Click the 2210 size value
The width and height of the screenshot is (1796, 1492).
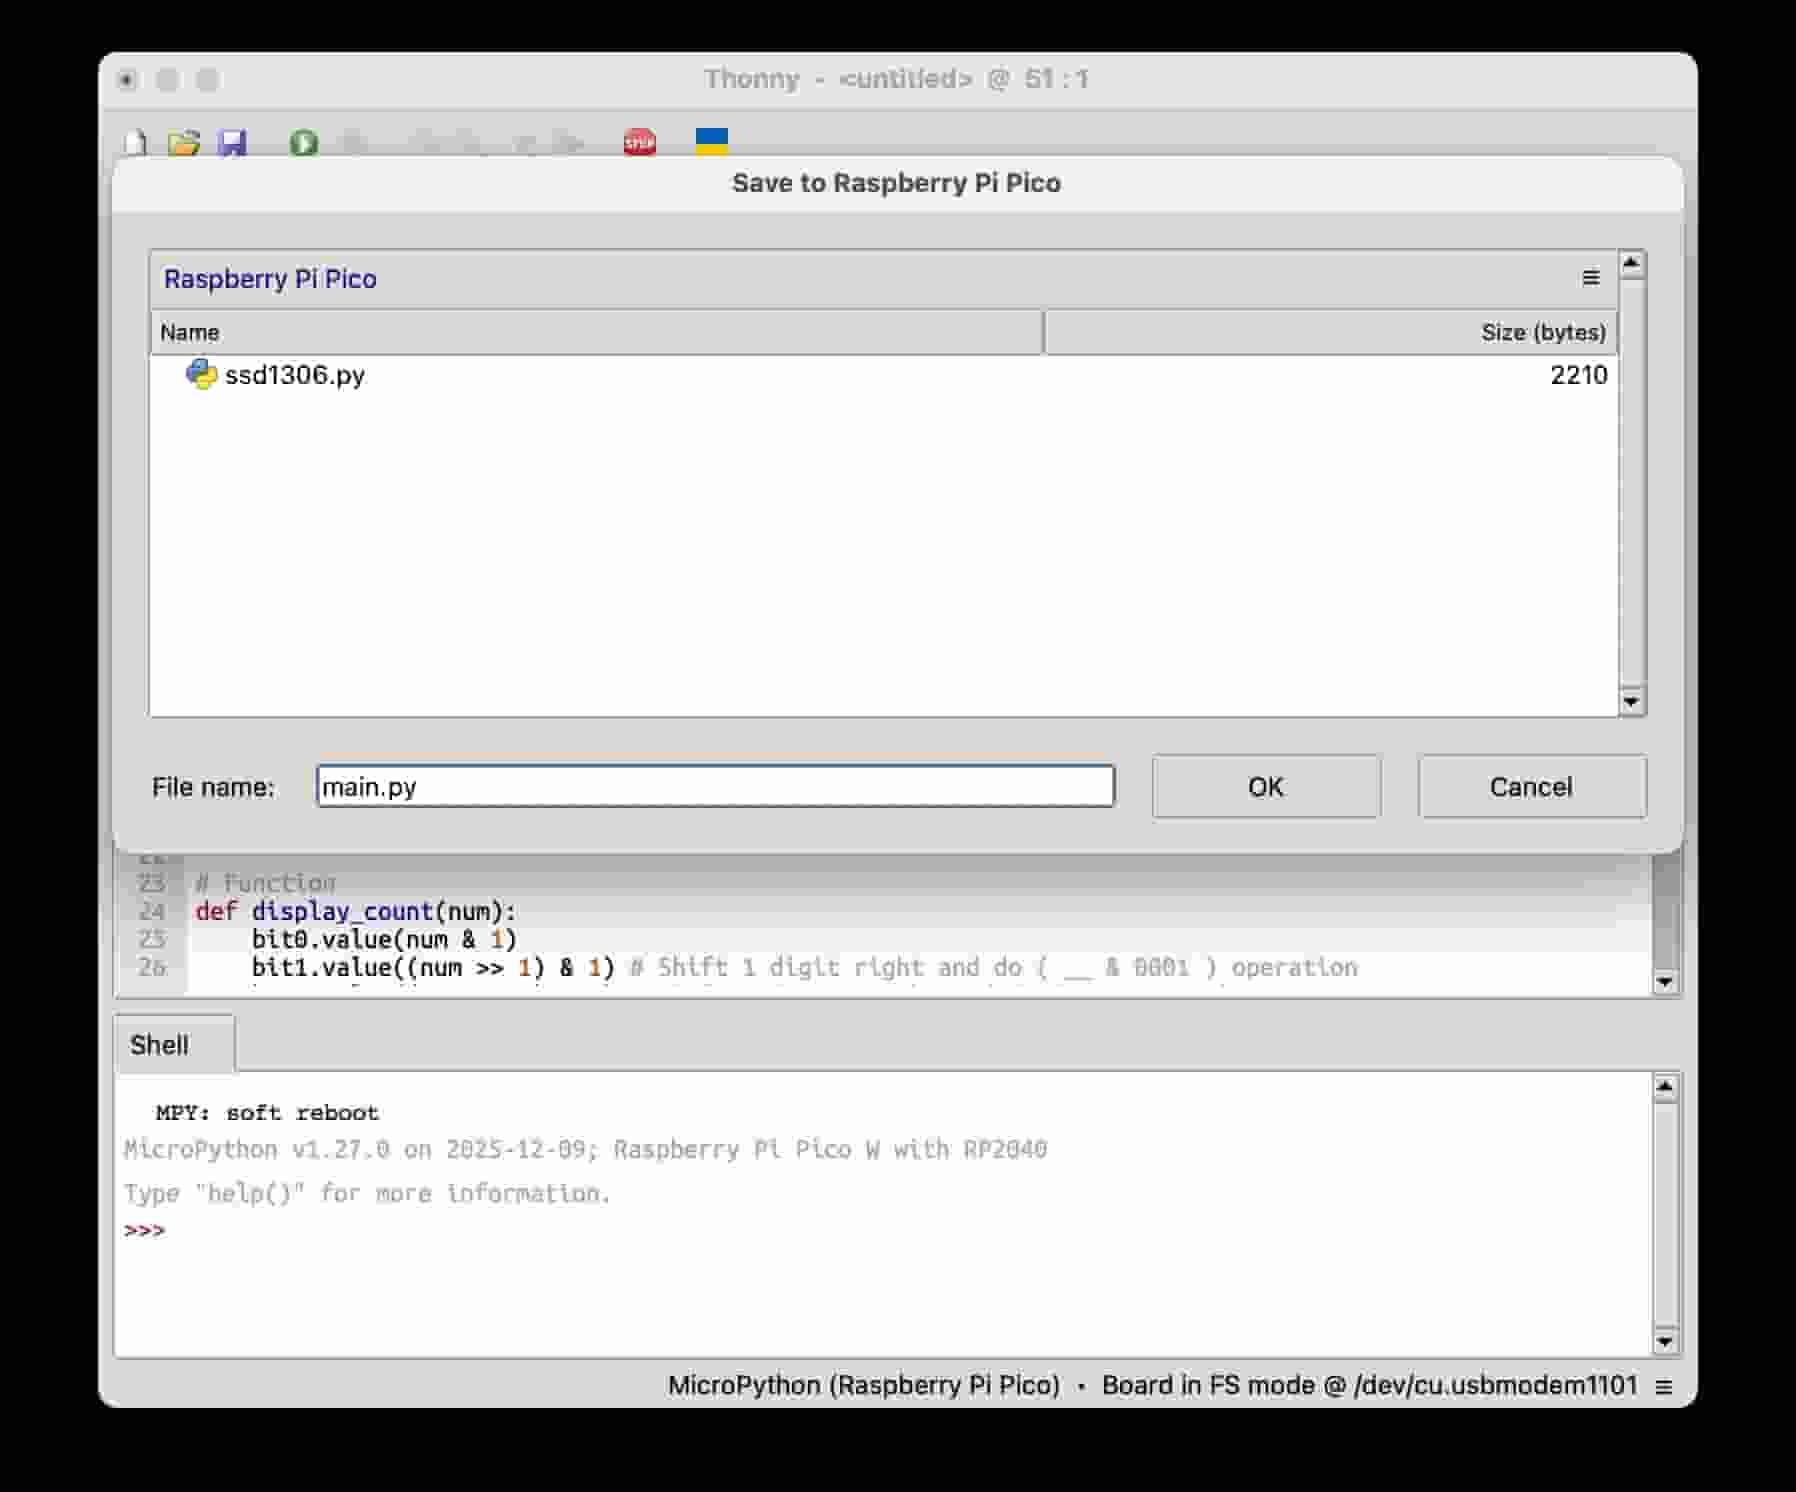pos(1579,375)
